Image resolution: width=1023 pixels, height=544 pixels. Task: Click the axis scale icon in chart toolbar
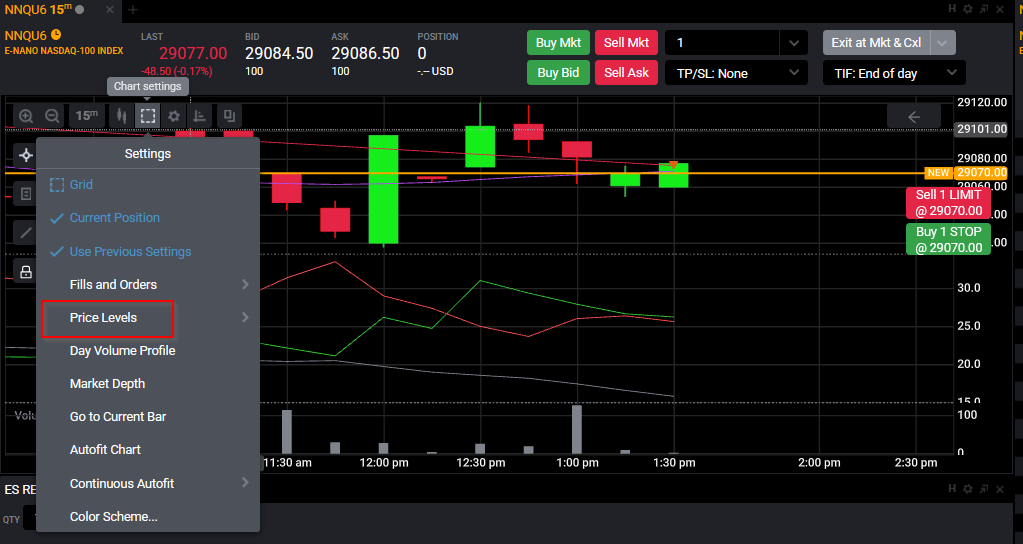click(200, 116)
